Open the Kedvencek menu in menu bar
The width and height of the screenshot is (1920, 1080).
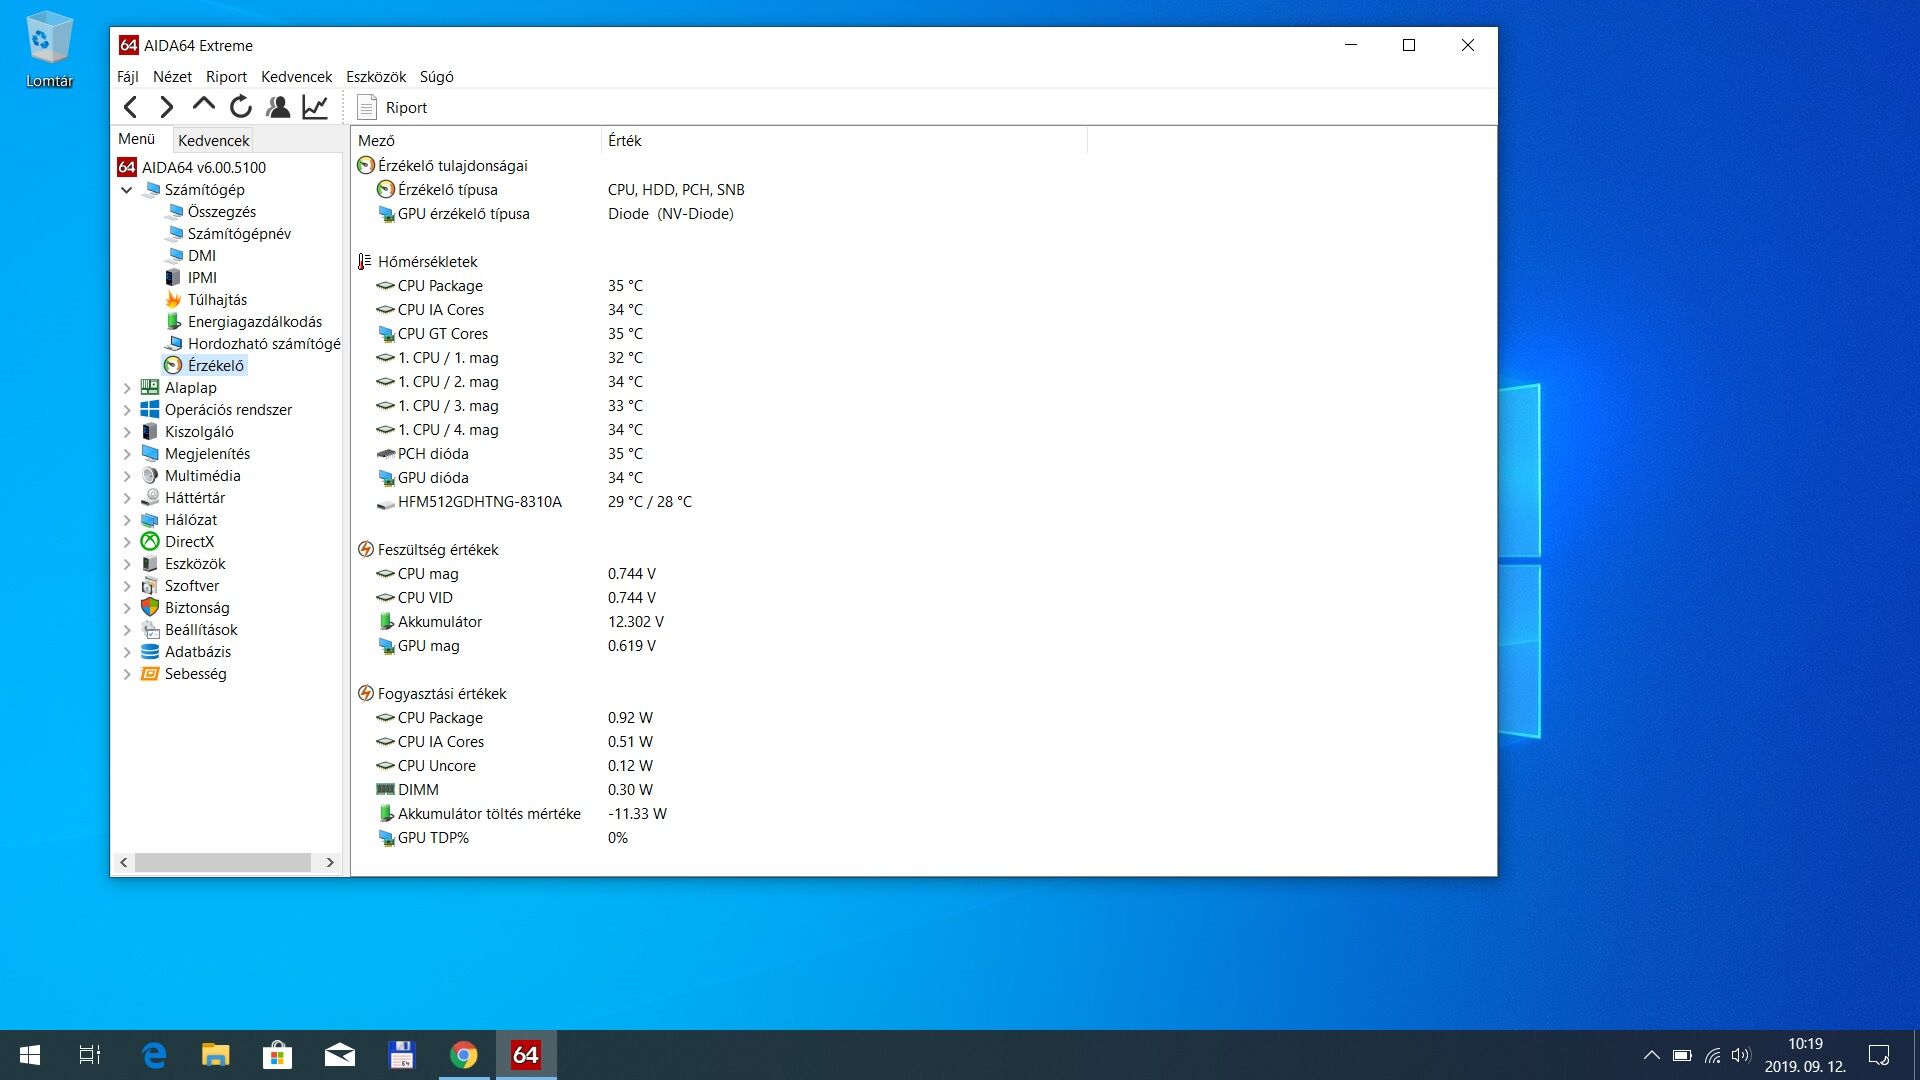point(296,77)
